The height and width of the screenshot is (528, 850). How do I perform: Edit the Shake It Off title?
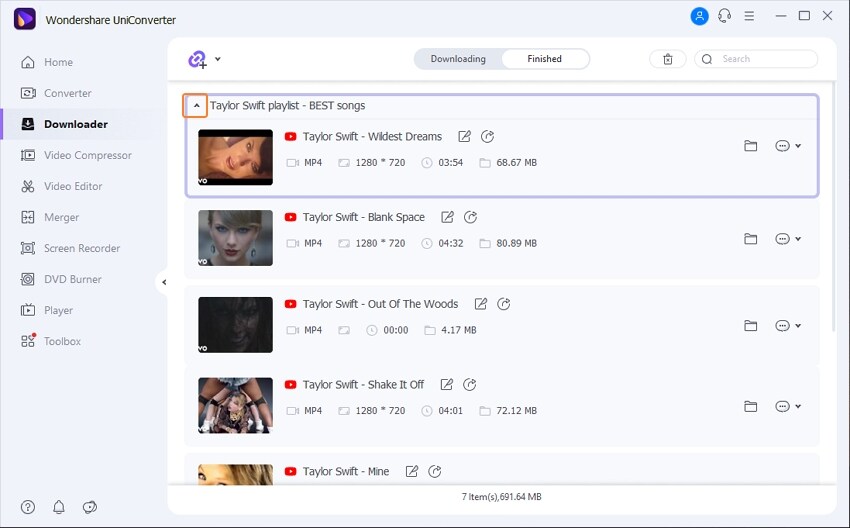(446, 385)
